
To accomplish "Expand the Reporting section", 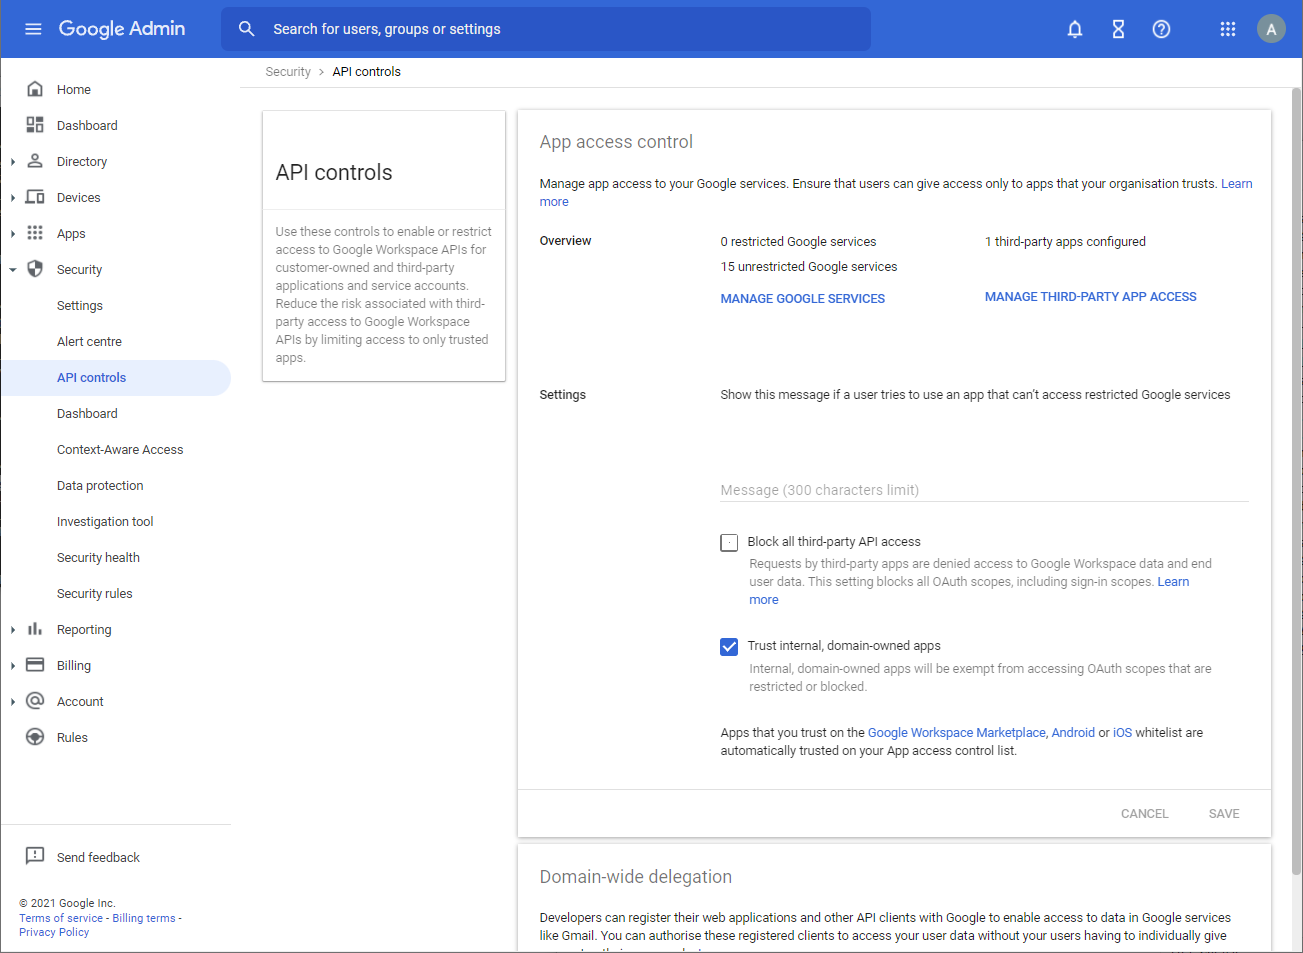I will pos(12,629).
